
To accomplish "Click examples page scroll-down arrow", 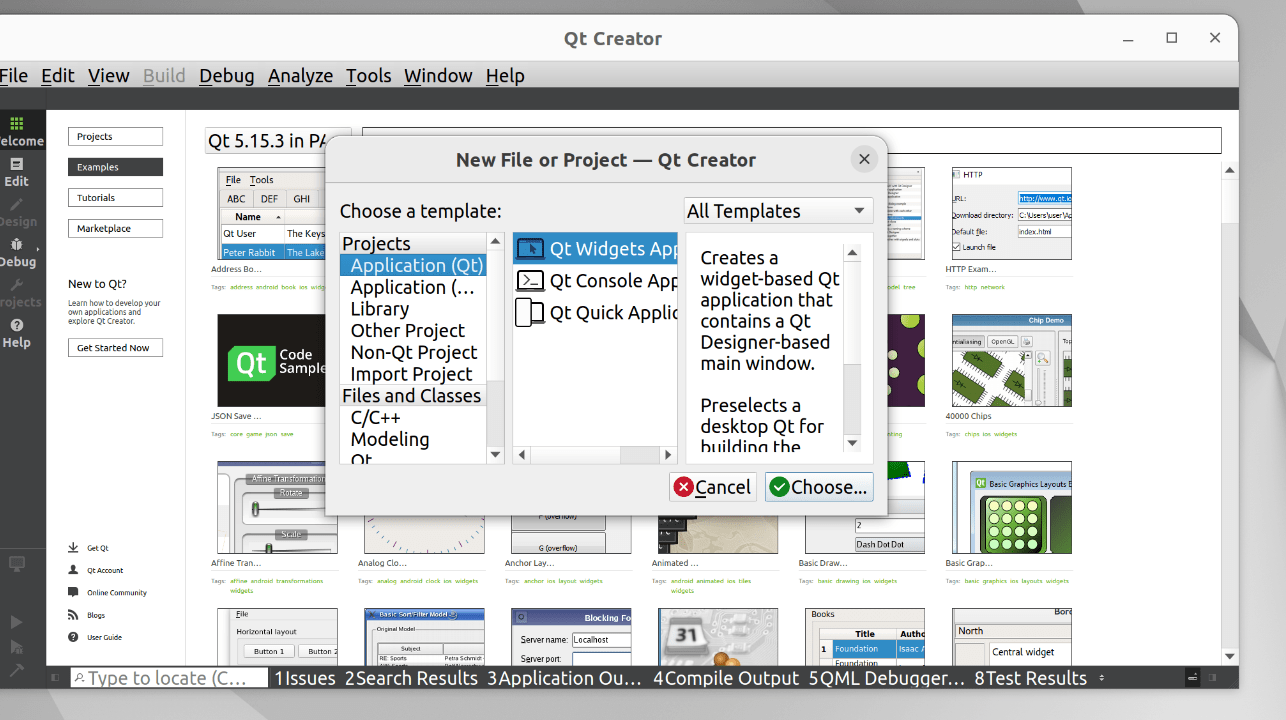I will (1230, 657).
